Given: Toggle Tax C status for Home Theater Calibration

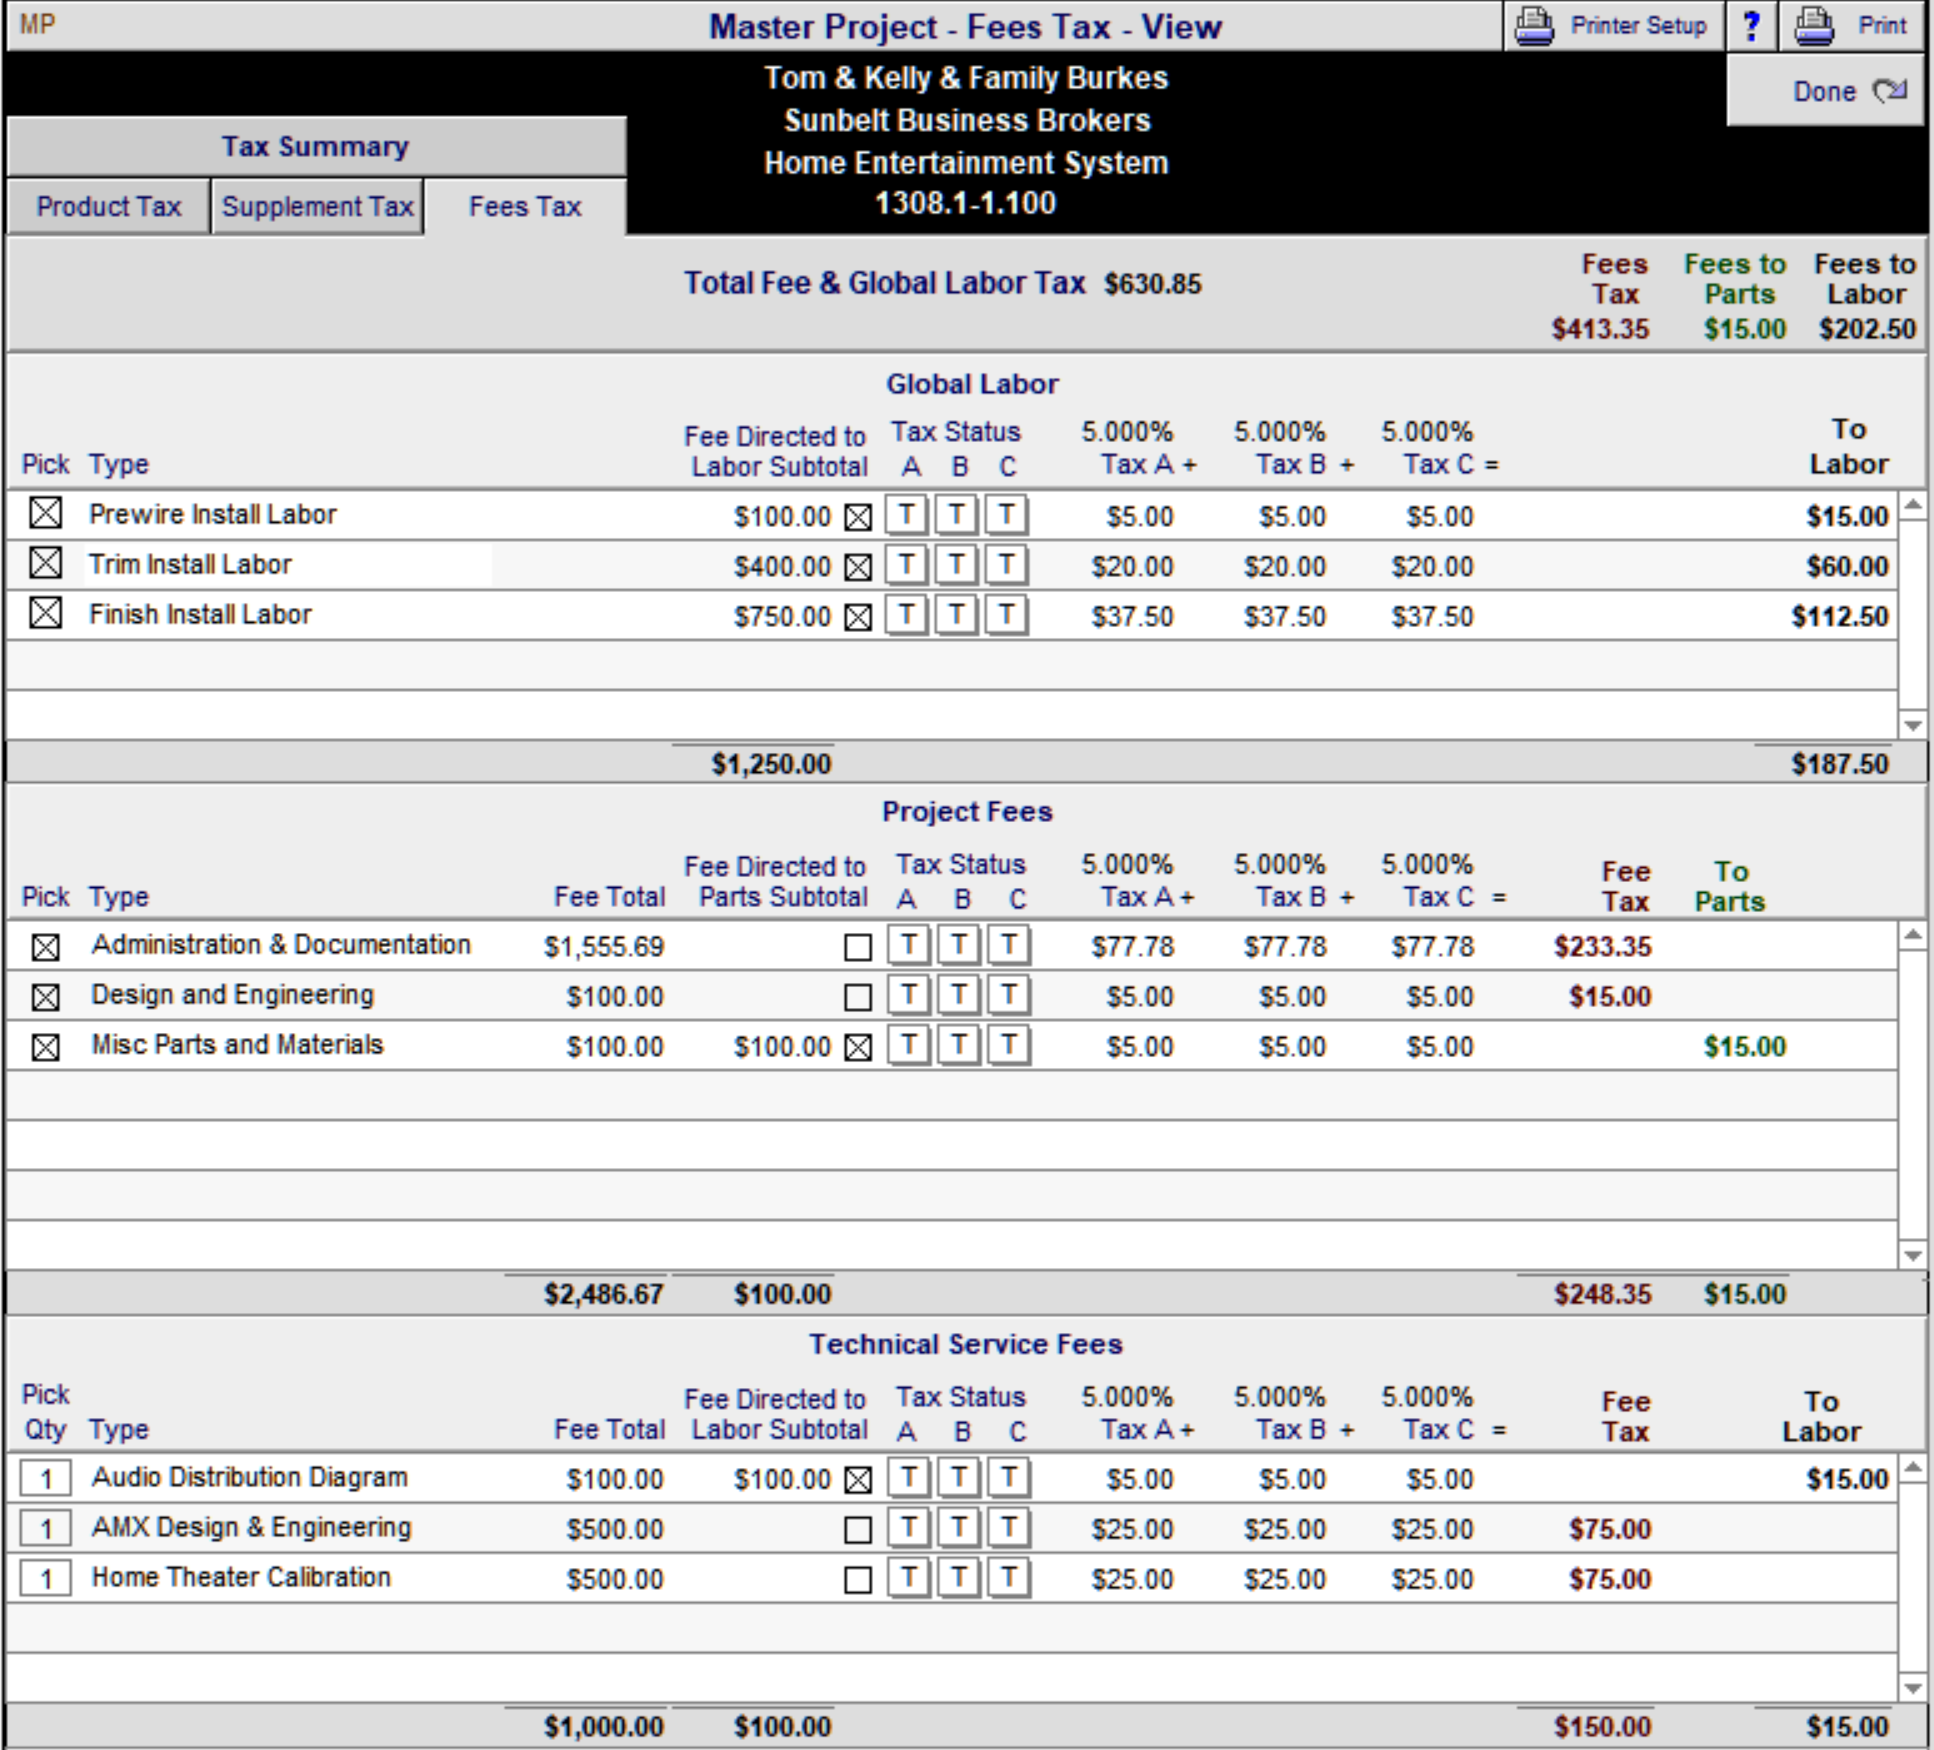Looking at the screenshot, I should click(1009, 1577).
